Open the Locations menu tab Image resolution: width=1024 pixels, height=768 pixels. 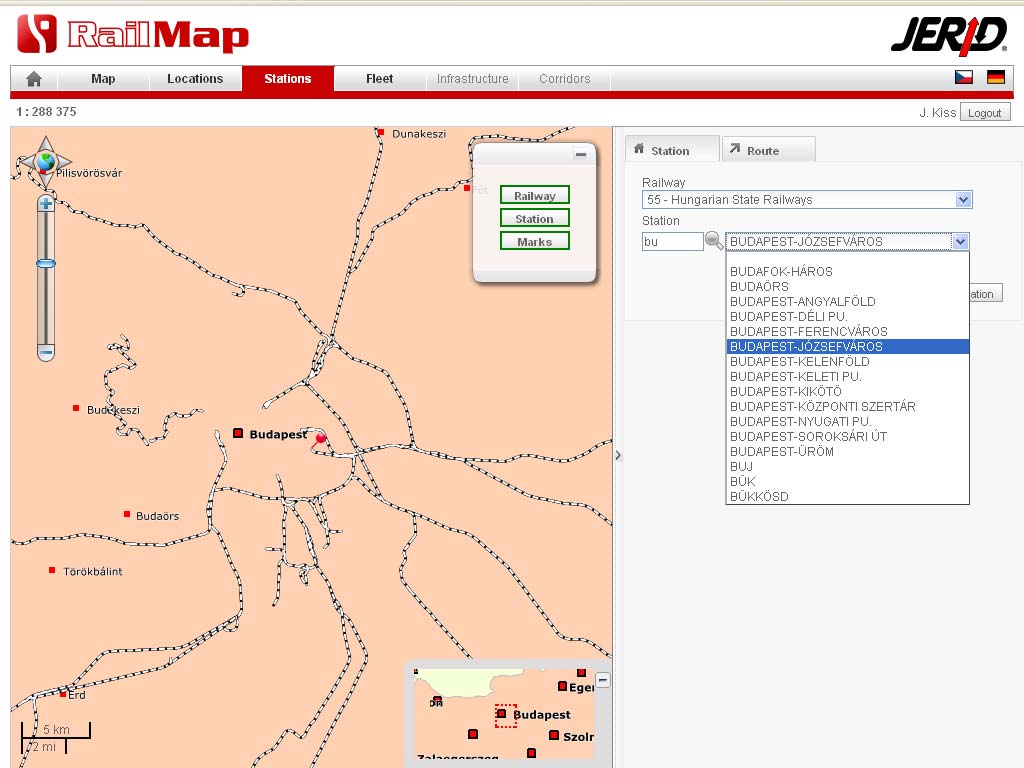point(195,79)
